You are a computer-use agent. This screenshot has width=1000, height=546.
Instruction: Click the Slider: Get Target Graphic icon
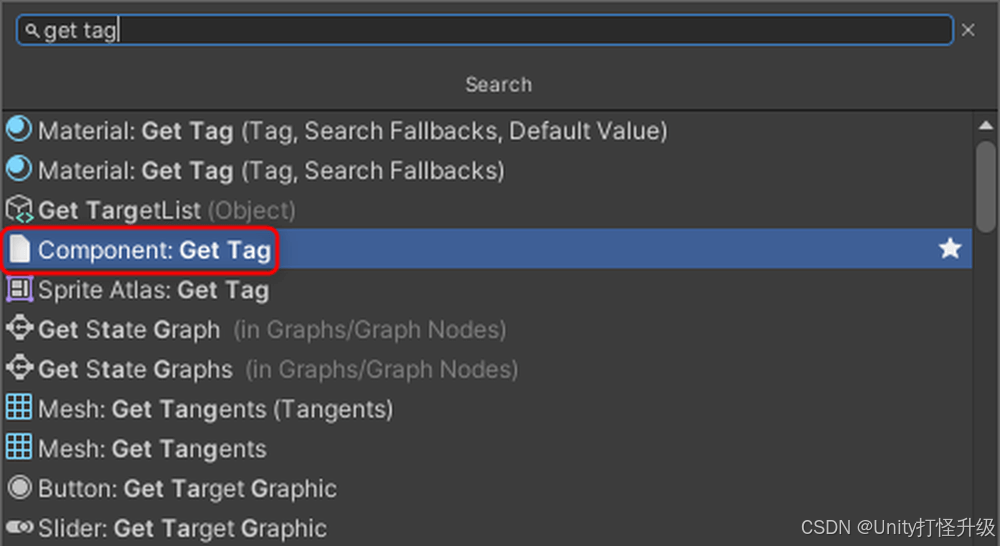coord(19,527)
